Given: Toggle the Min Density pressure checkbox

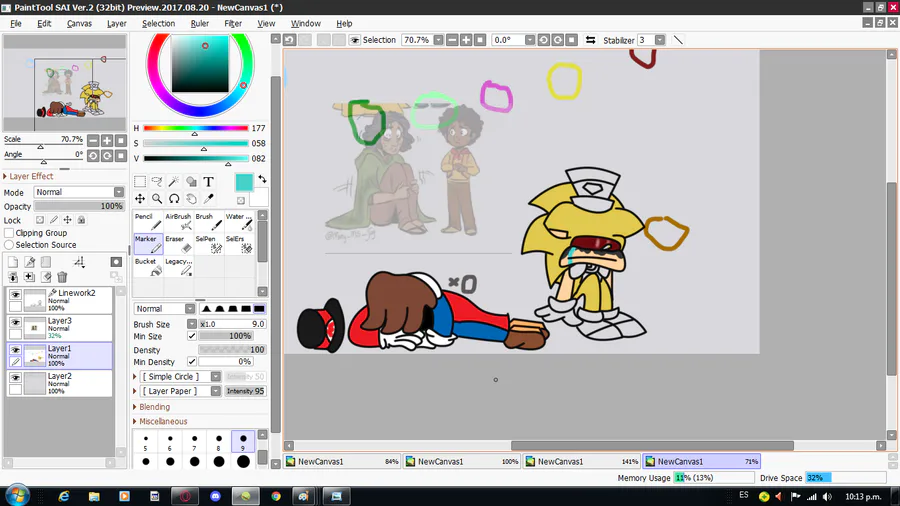Looking at the screenshot, I should [192, 361].
